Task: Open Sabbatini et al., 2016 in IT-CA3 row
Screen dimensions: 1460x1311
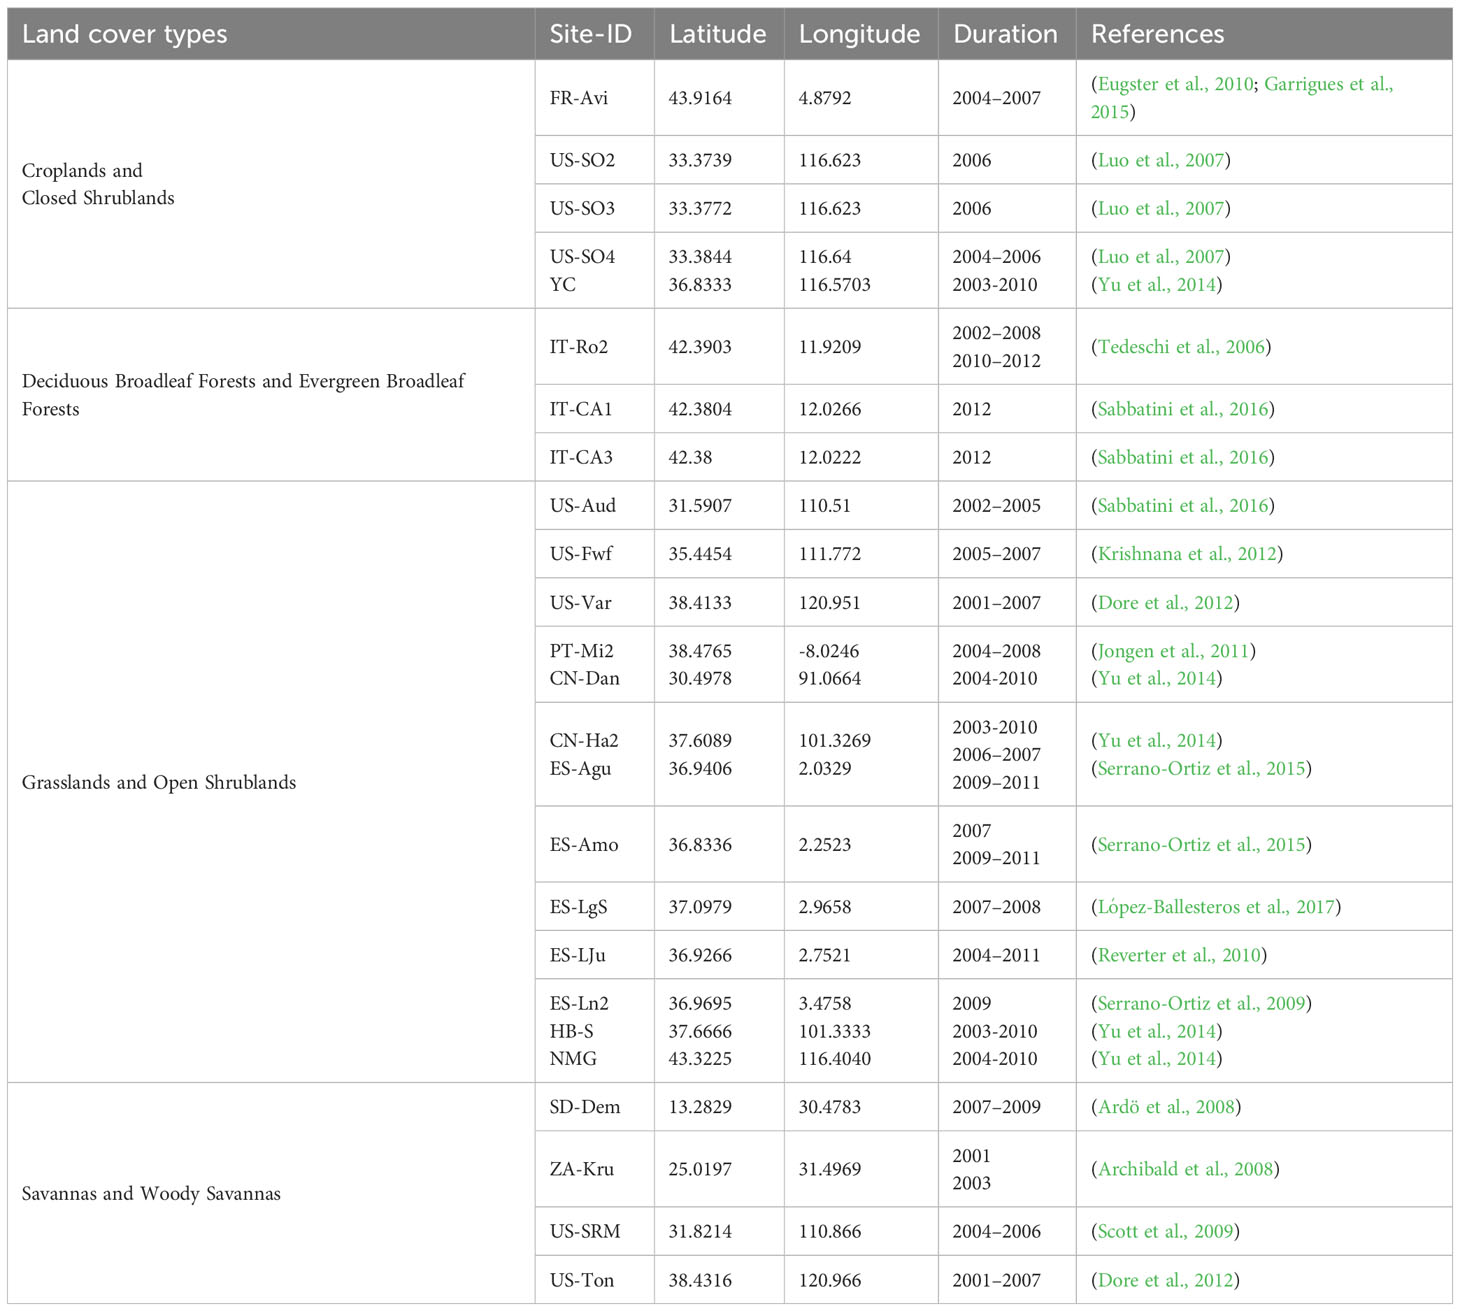Action: pyautogui.click(x=1184, y=458)
